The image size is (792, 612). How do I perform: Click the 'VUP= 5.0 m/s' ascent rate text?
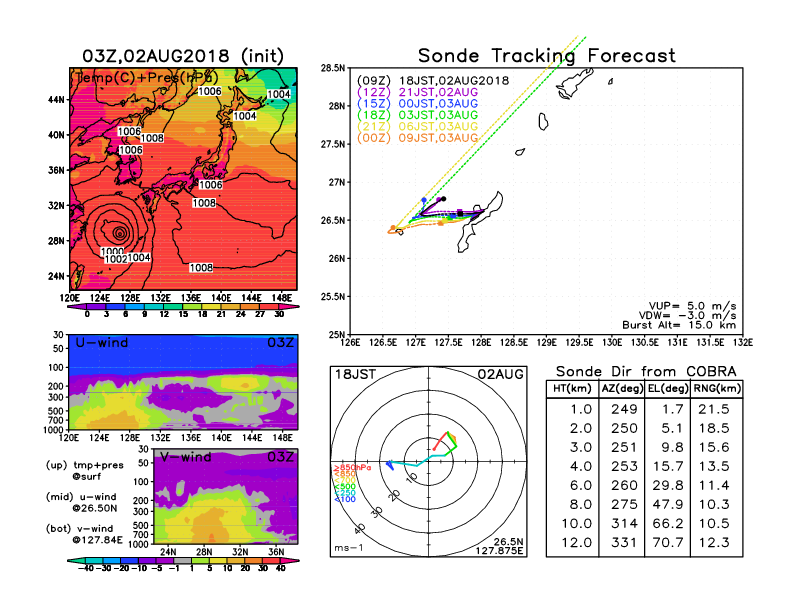(692, 306)
